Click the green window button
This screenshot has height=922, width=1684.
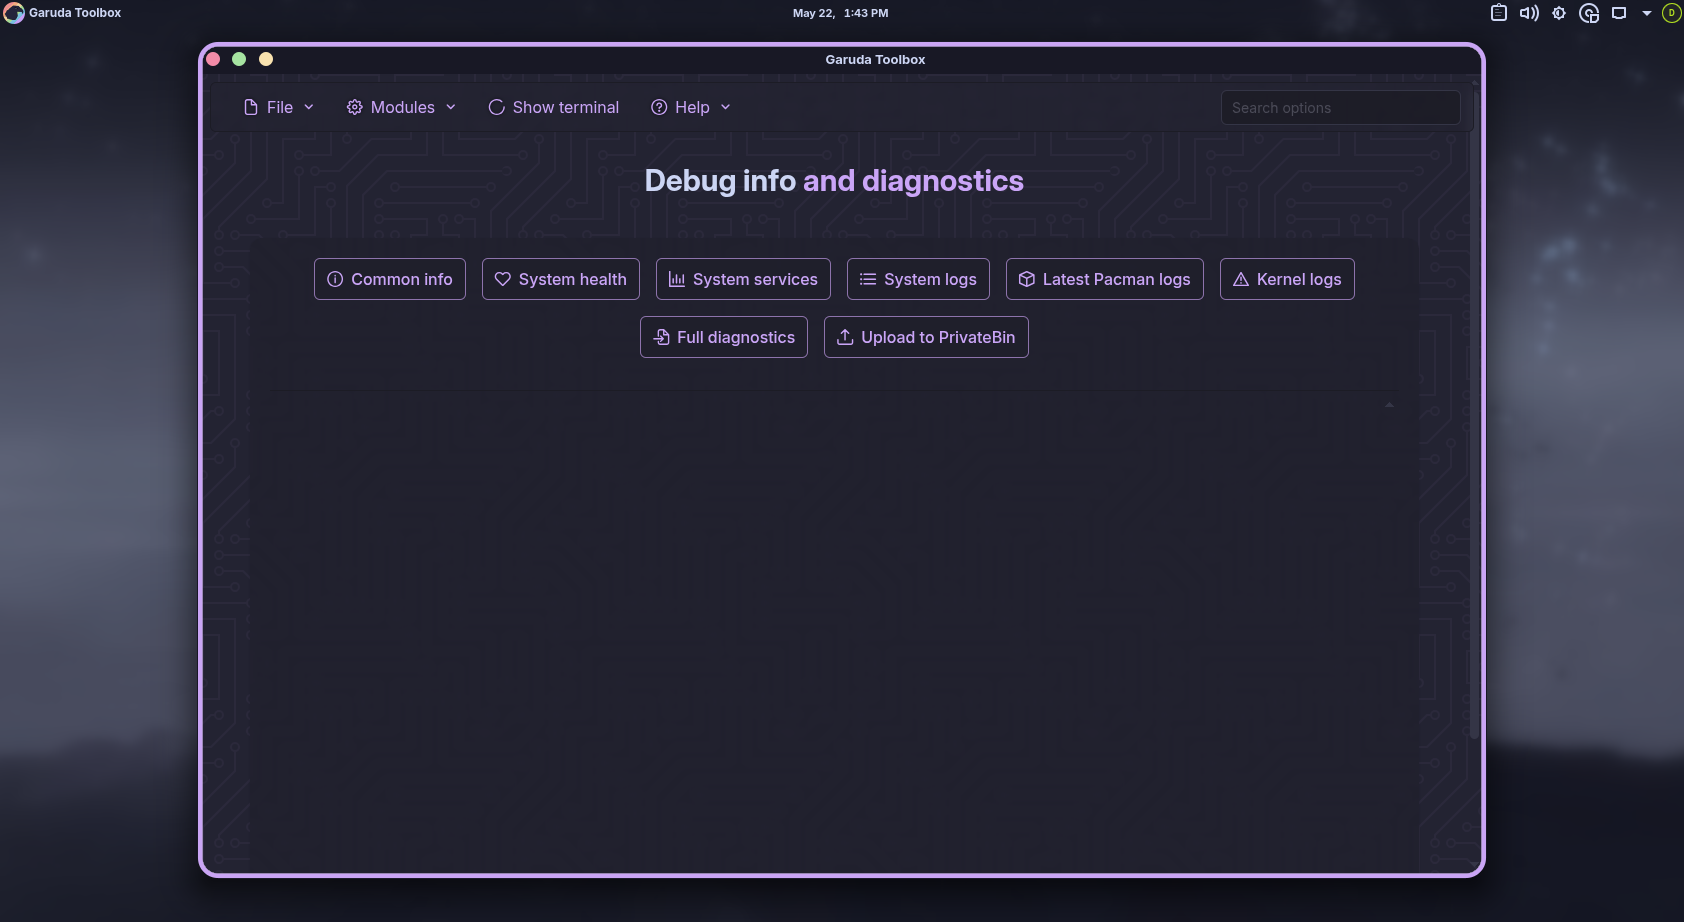tap(239, 59)
